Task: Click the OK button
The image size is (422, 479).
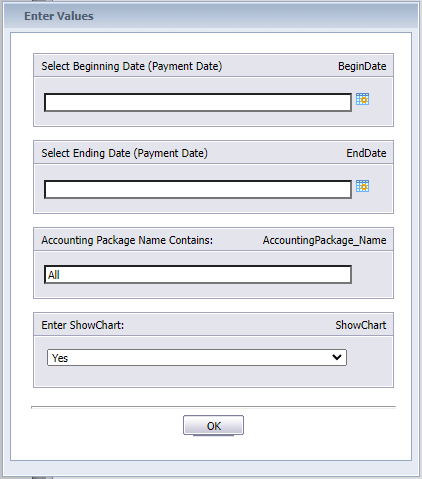Action: click(x=213, y=425)
